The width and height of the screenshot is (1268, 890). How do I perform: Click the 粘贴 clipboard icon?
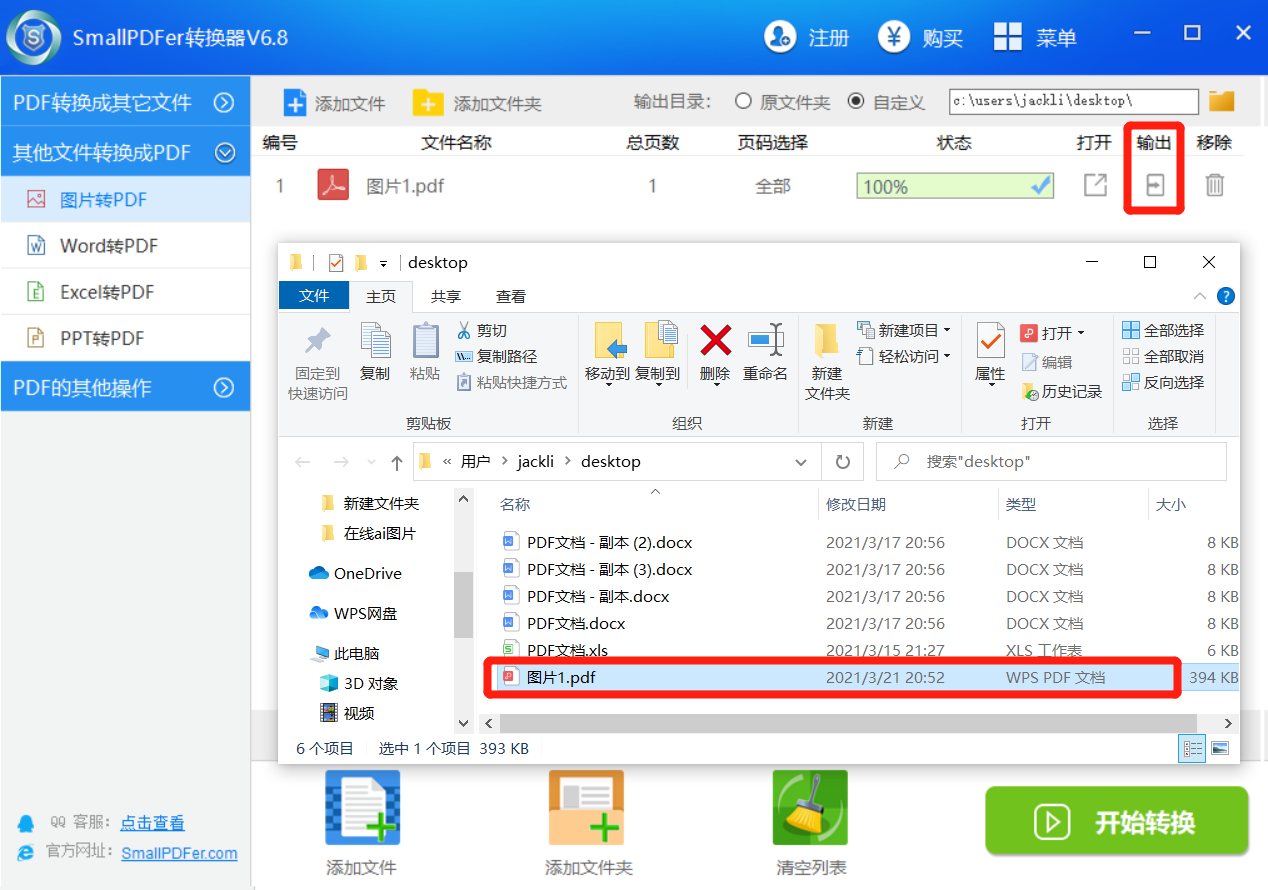(425, 341)
